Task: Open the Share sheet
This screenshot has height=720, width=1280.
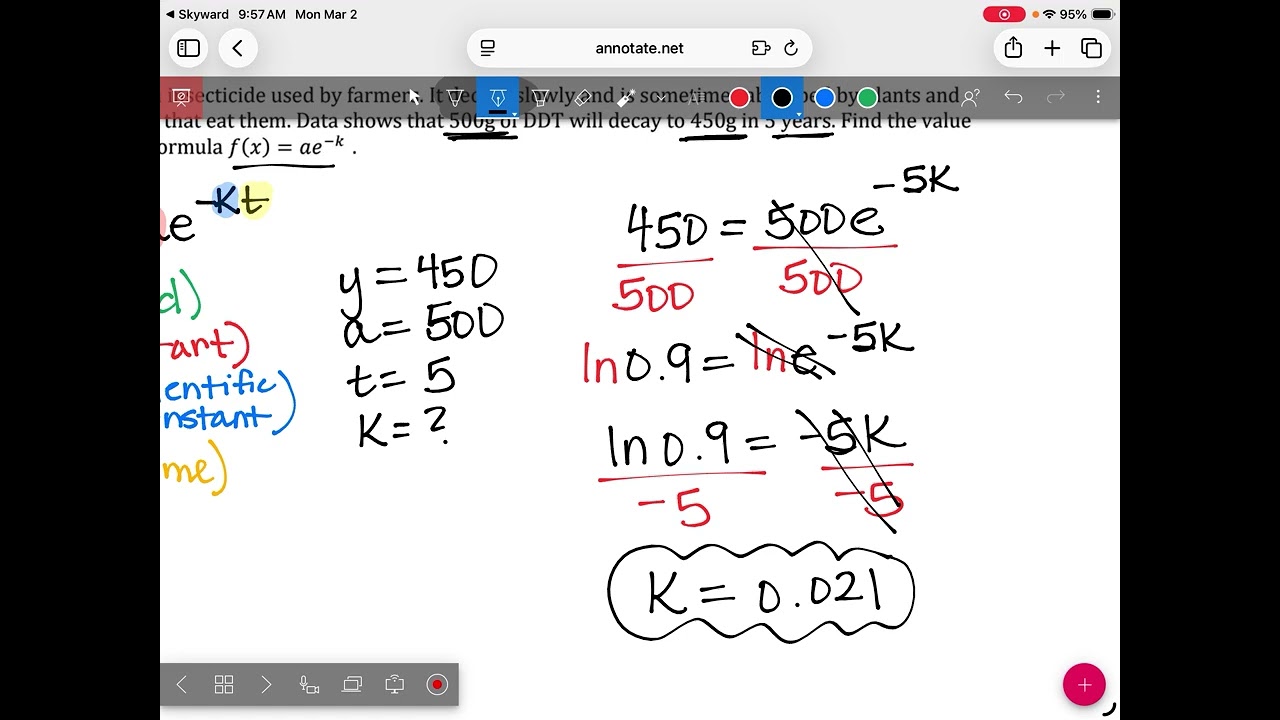Action: click(1013, 48)
